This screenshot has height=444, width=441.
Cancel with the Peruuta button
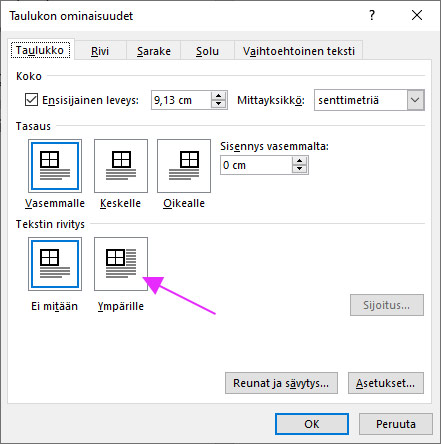point(396,424)
